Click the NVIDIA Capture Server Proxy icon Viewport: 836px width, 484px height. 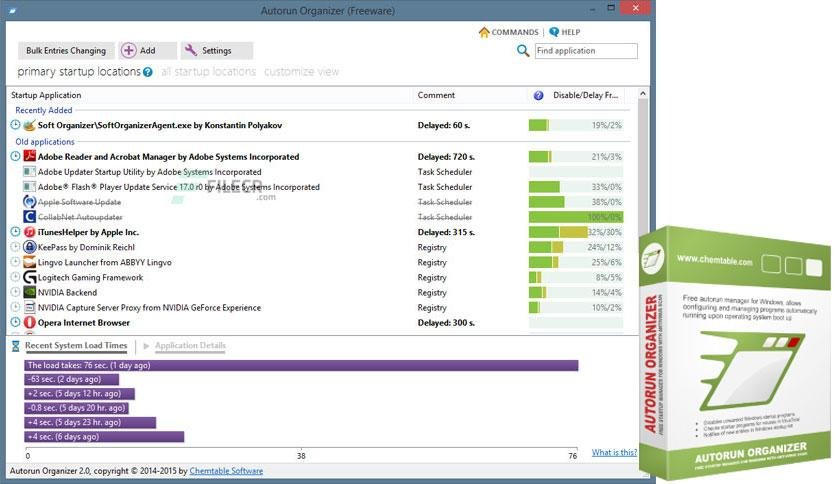[29, 308]
